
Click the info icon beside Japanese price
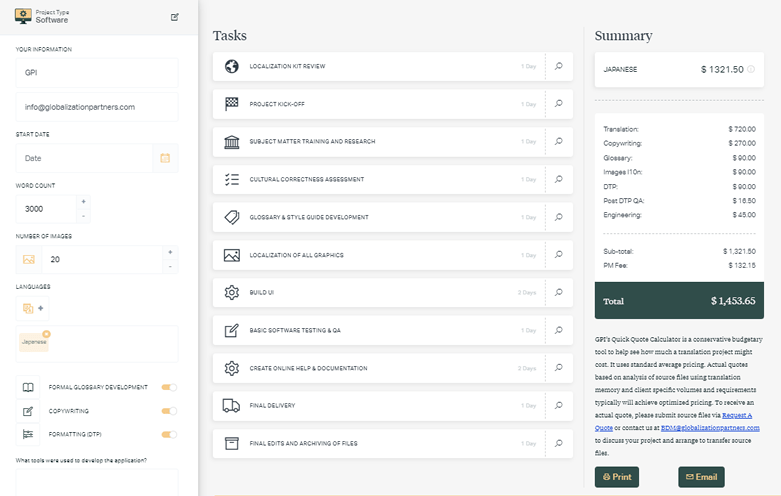coord(751,69)
